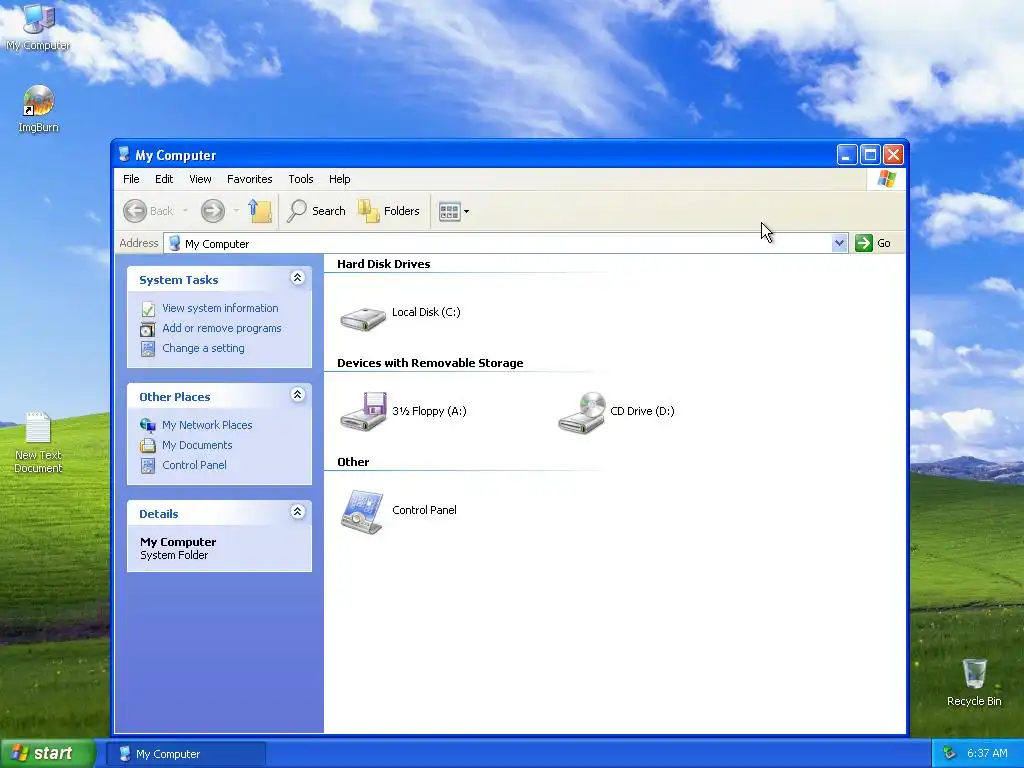Viewport: 1024px width, 768px height.
Task: Click the View system information link
Action: pyautogui.click(x=220, y=308)
